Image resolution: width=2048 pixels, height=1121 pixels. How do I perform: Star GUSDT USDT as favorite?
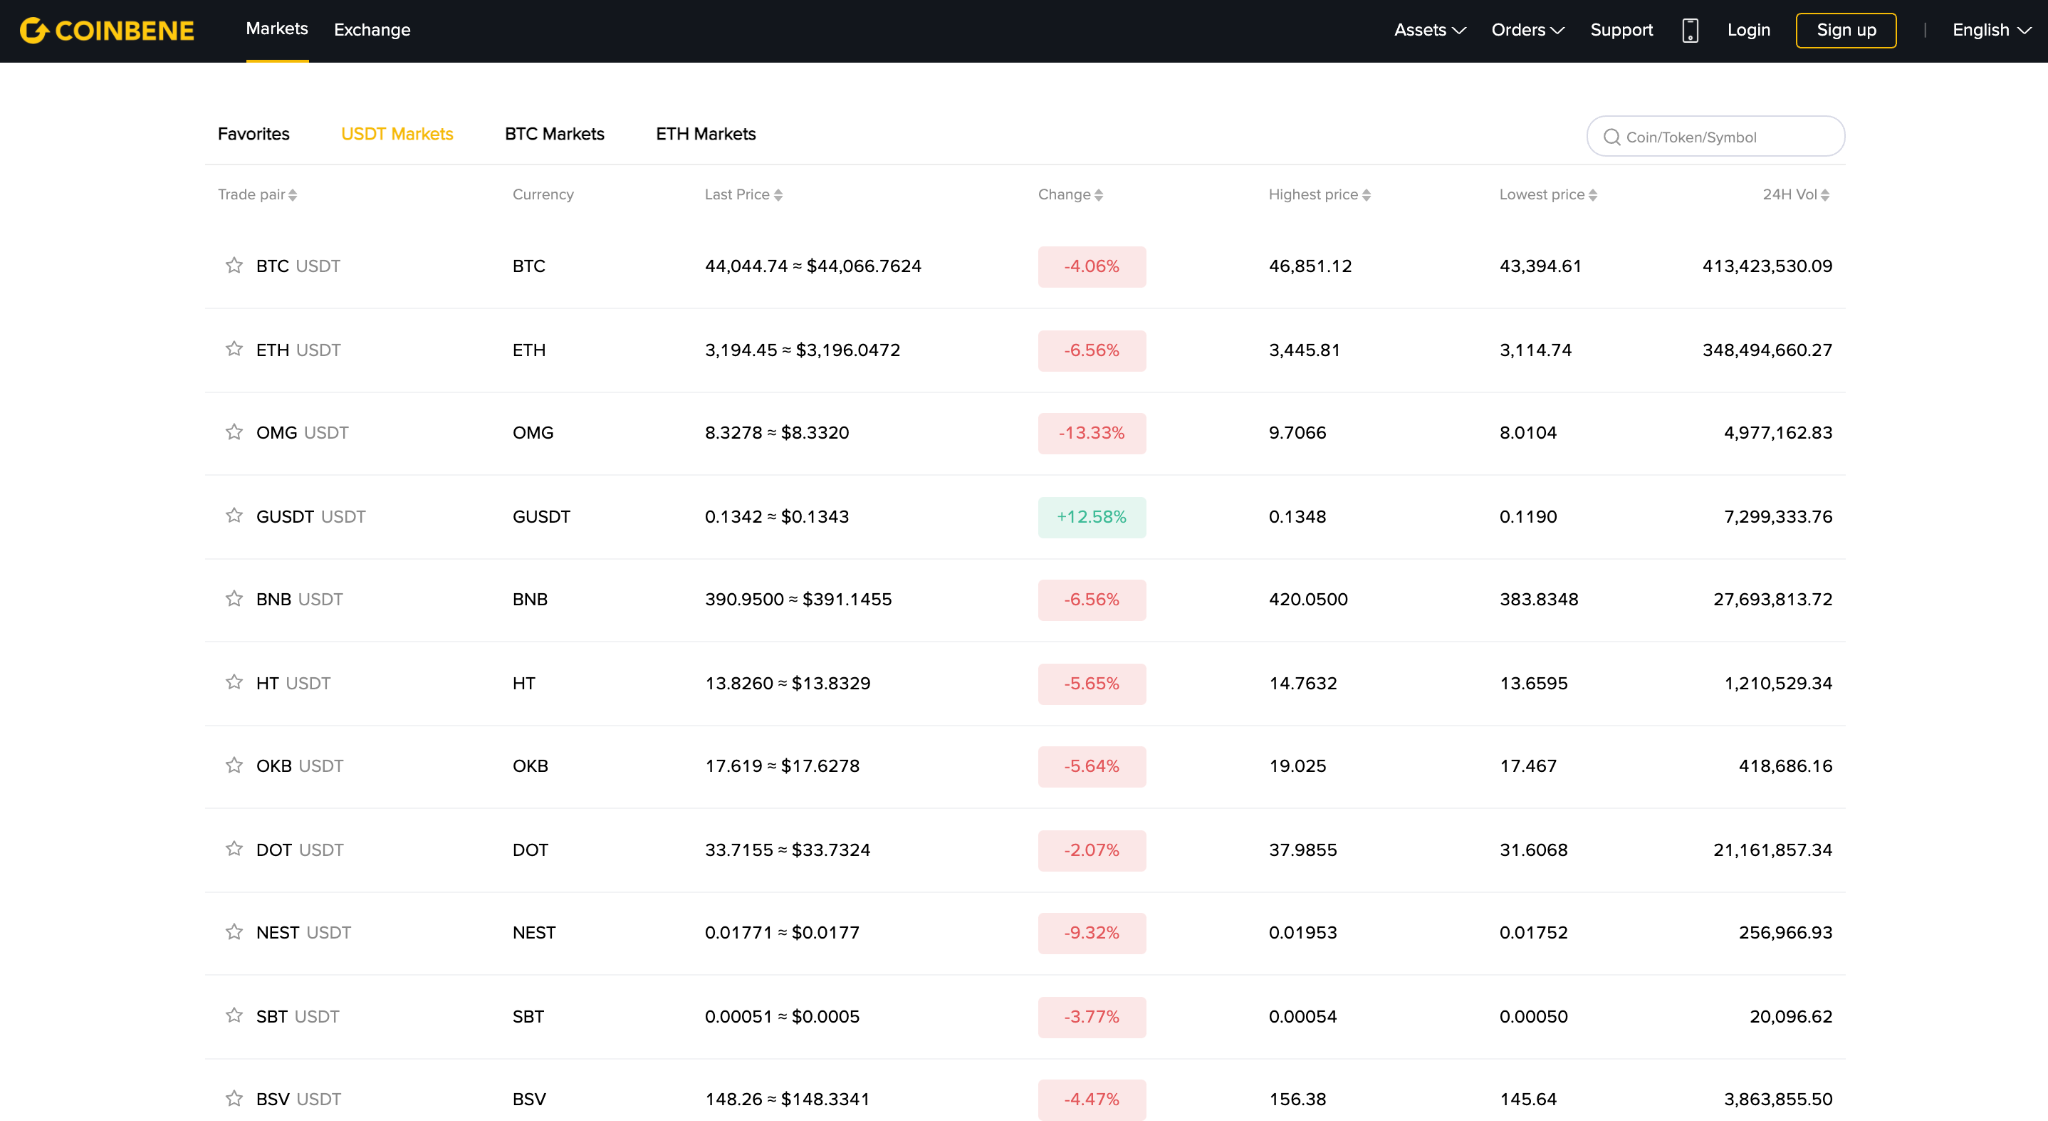(234, 515)
